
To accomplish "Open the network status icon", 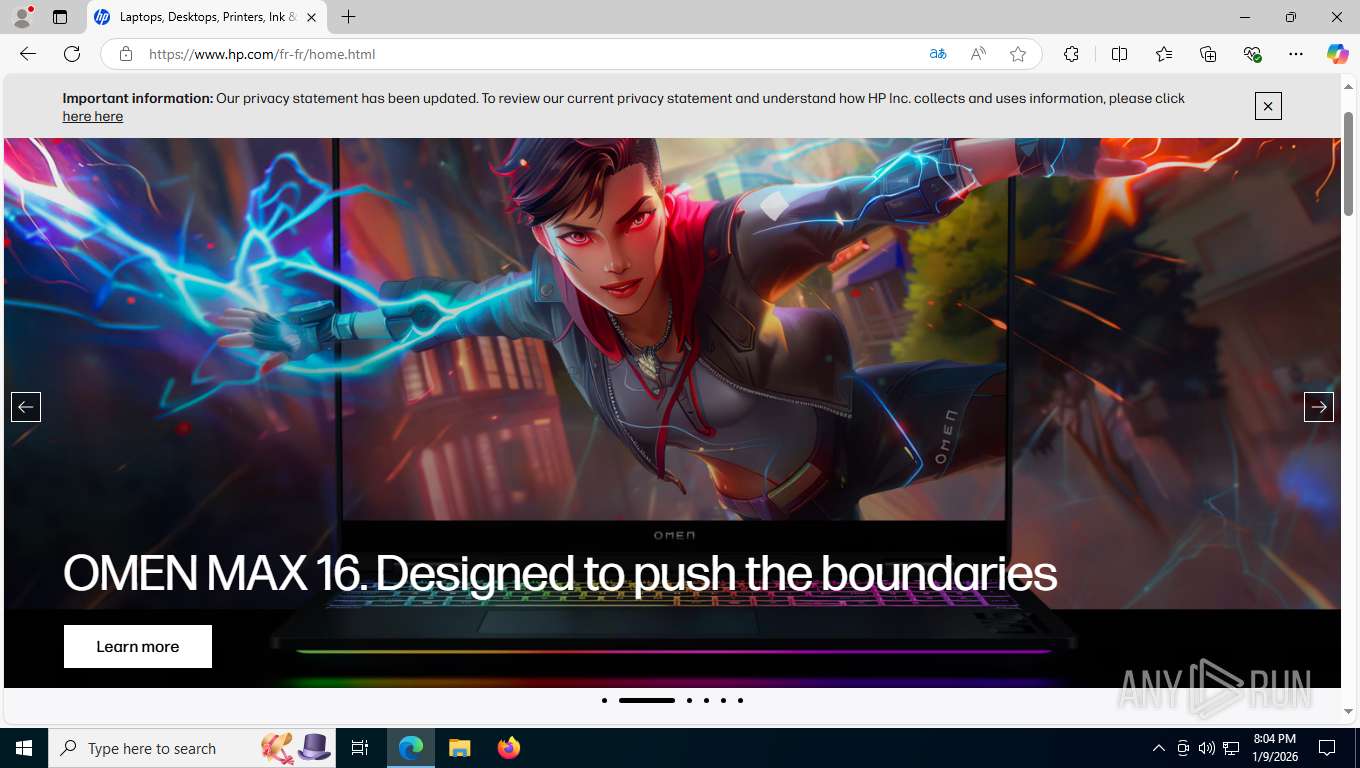I will 1231,748.
